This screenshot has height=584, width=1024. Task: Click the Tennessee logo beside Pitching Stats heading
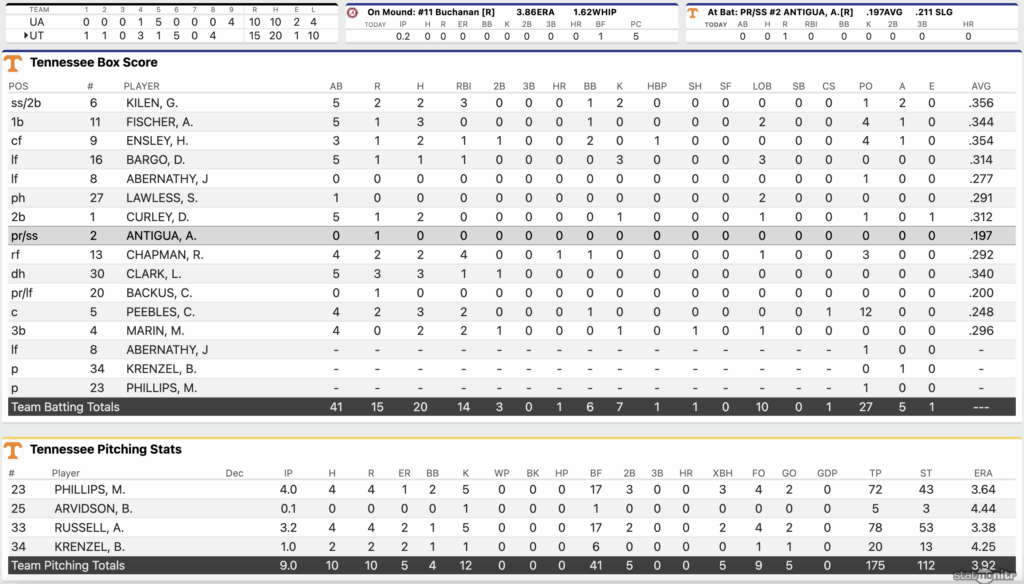click(13, 450)
